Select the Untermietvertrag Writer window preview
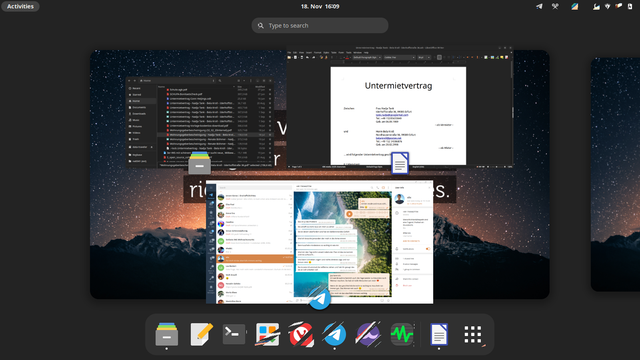The width and height of the screenshot is (640, 360). tap(400, 107)
